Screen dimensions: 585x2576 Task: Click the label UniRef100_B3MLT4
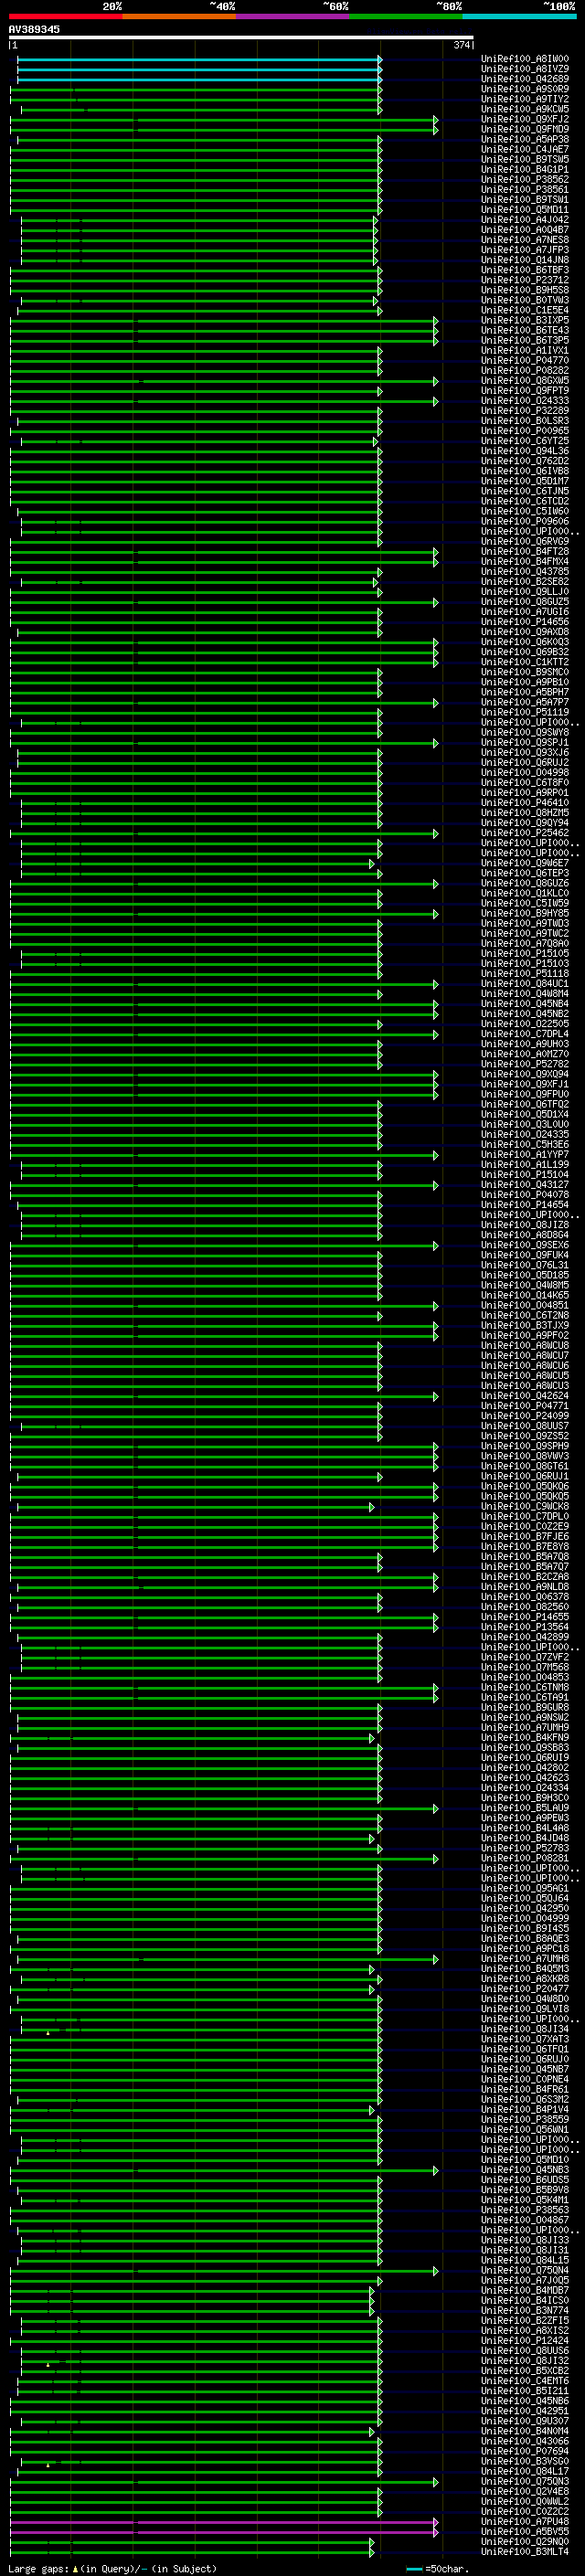(x=525, y=2551)
